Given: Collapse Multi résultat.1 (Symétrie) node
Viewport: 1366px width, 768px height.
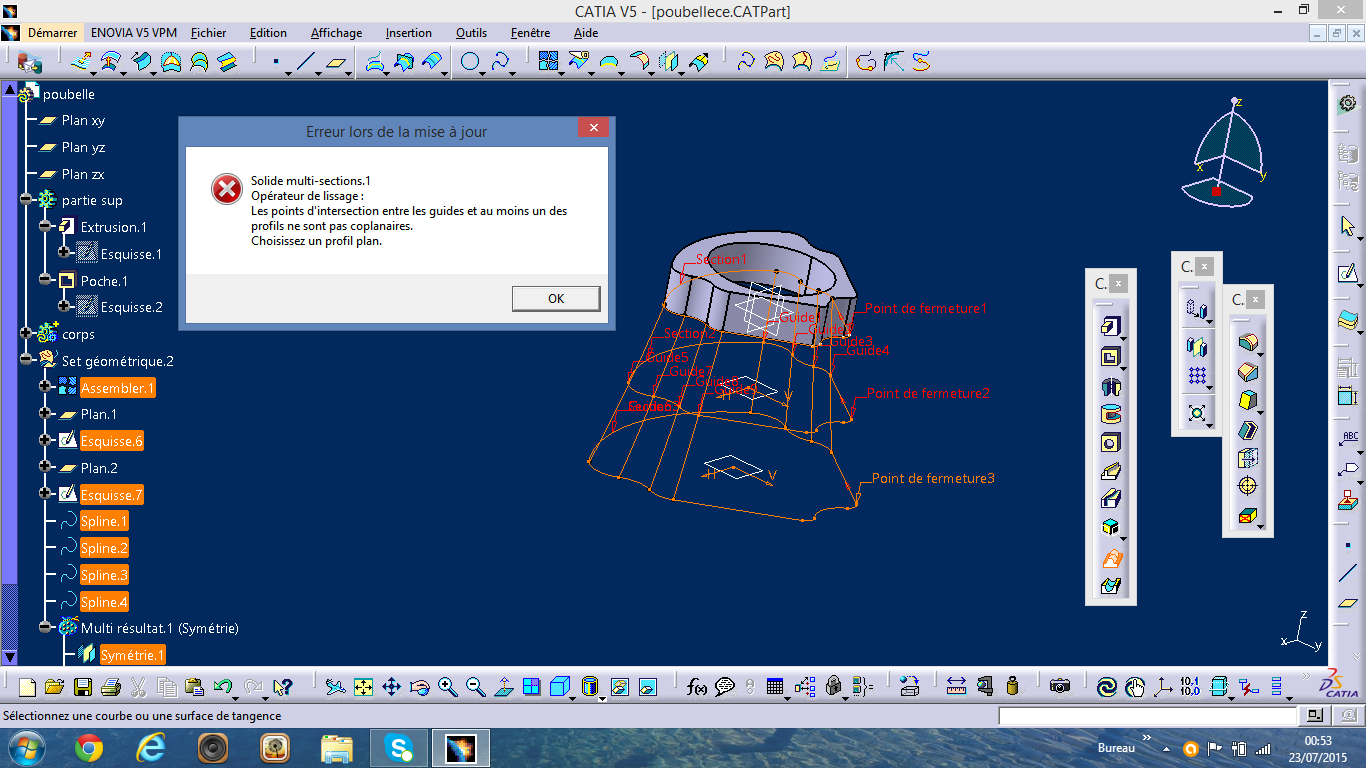Looking at the screenshot, I should coord(45,627).
